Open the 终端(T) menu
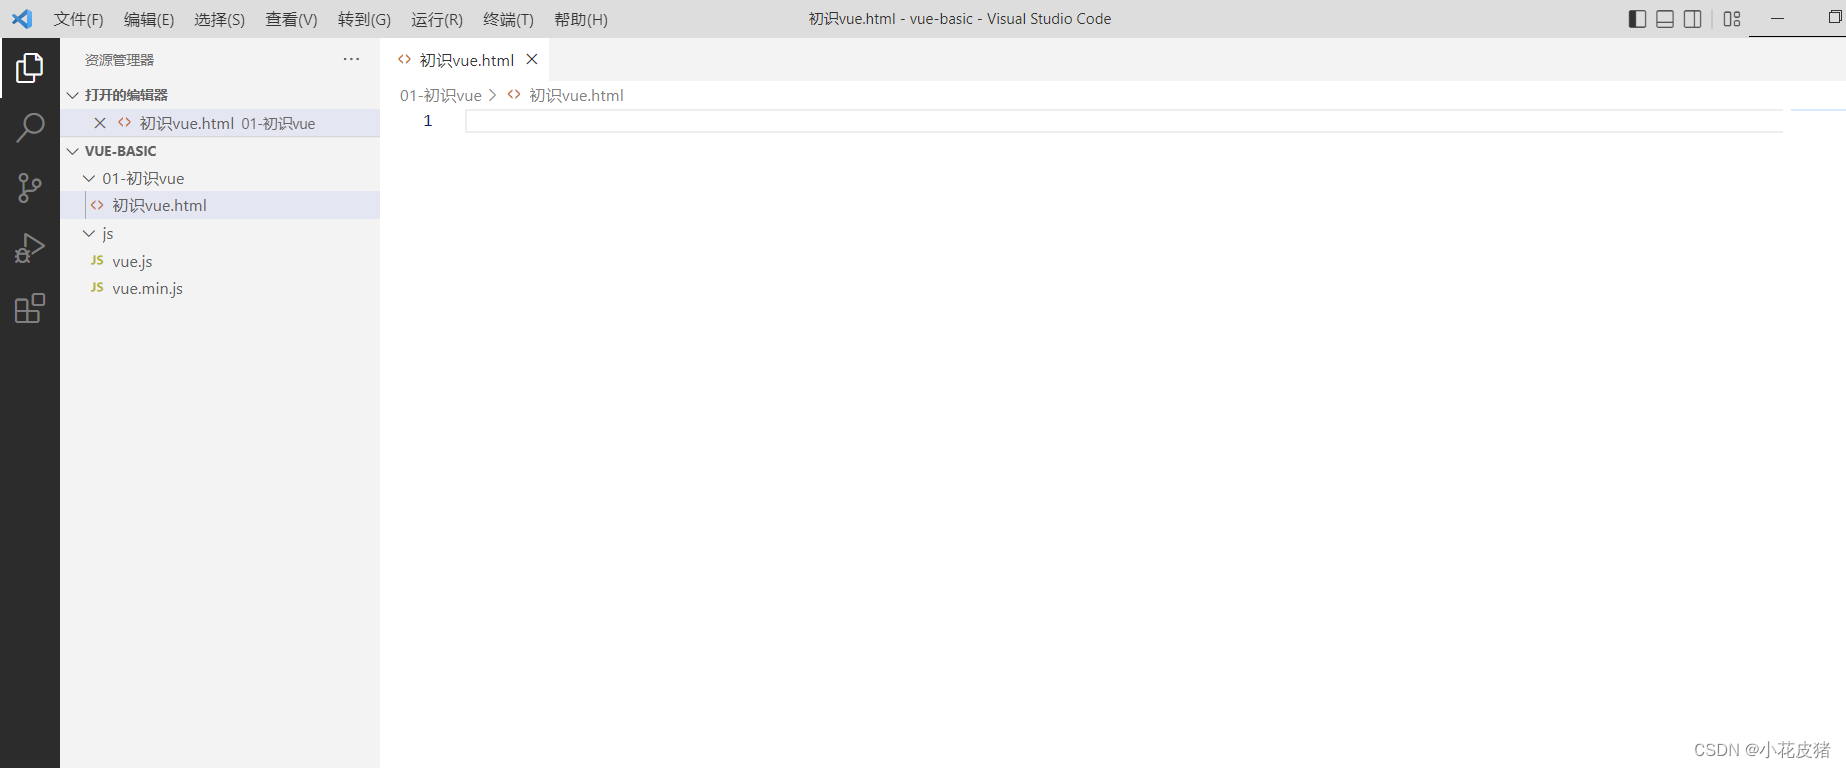 pyautogui.click(x=508, y=19)
